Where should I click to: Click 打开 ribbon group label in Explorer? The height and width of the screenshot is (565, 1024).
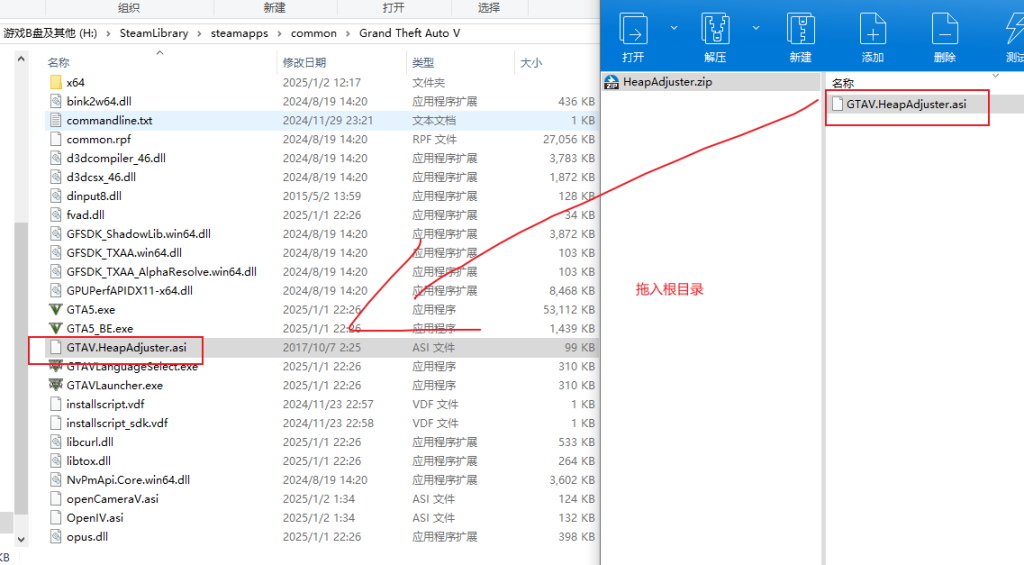point(393,8)
